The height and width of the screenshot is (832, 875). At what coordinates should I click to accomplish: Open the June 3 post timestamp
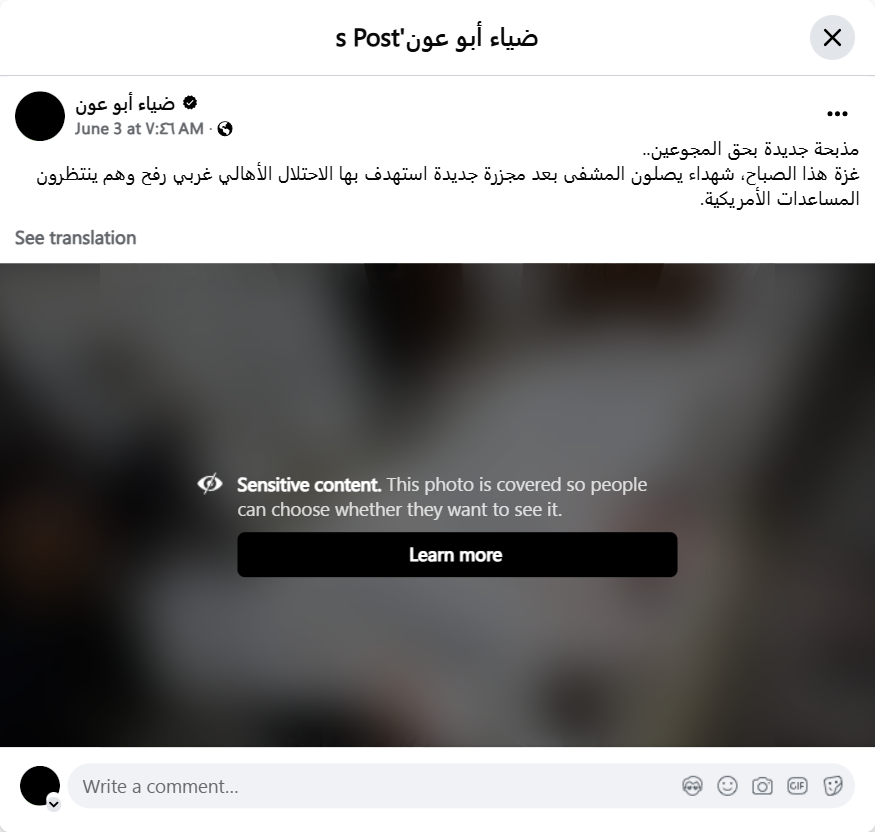(139, 129)
